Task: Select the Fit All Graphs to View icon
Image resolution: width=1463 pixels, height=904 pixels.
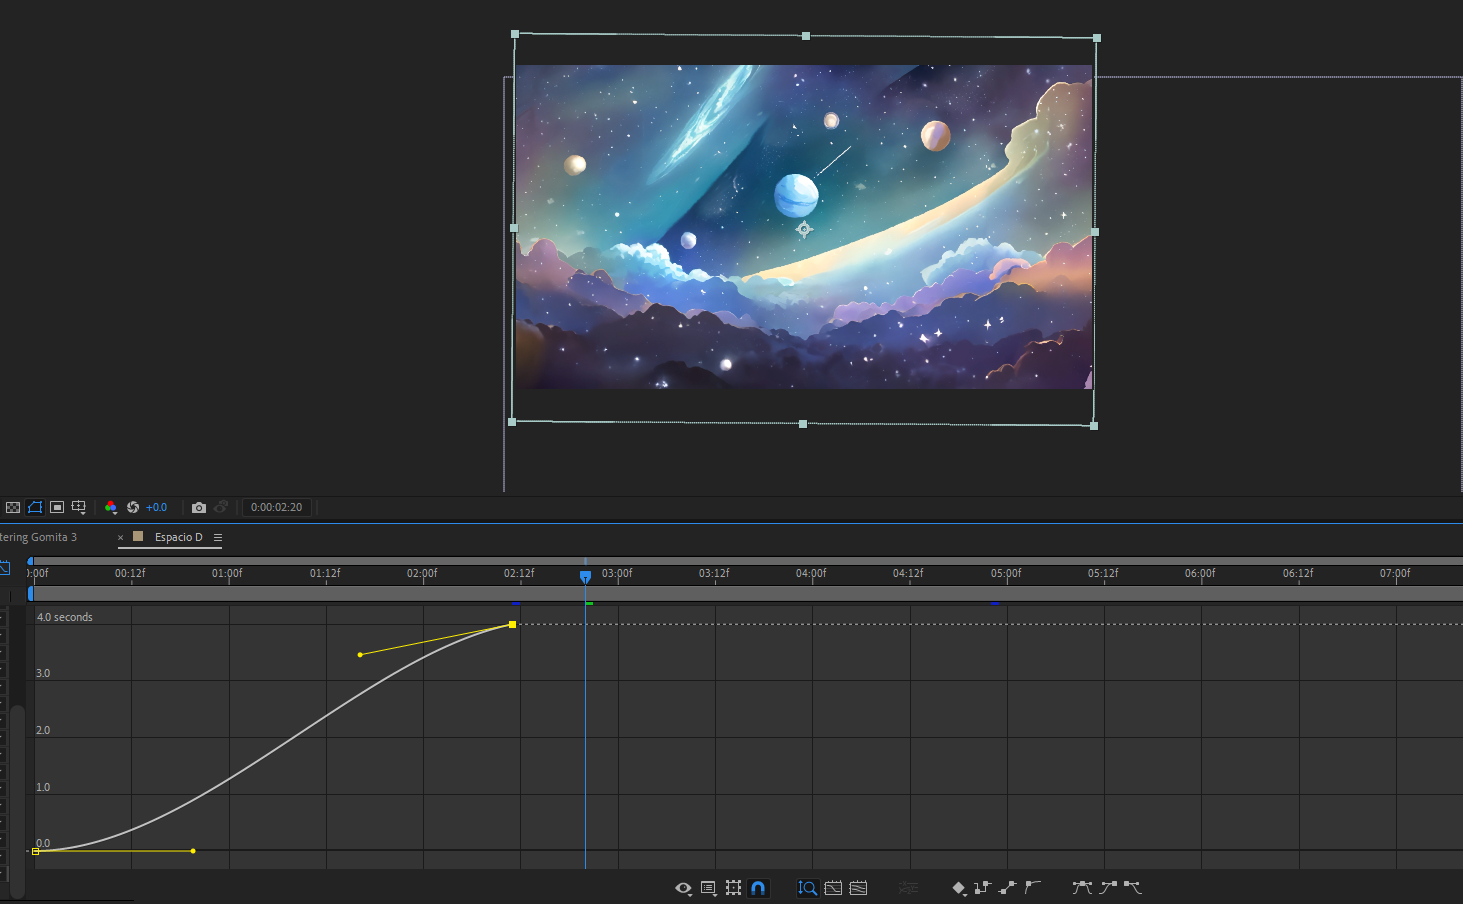Action: tap(858, 887)
